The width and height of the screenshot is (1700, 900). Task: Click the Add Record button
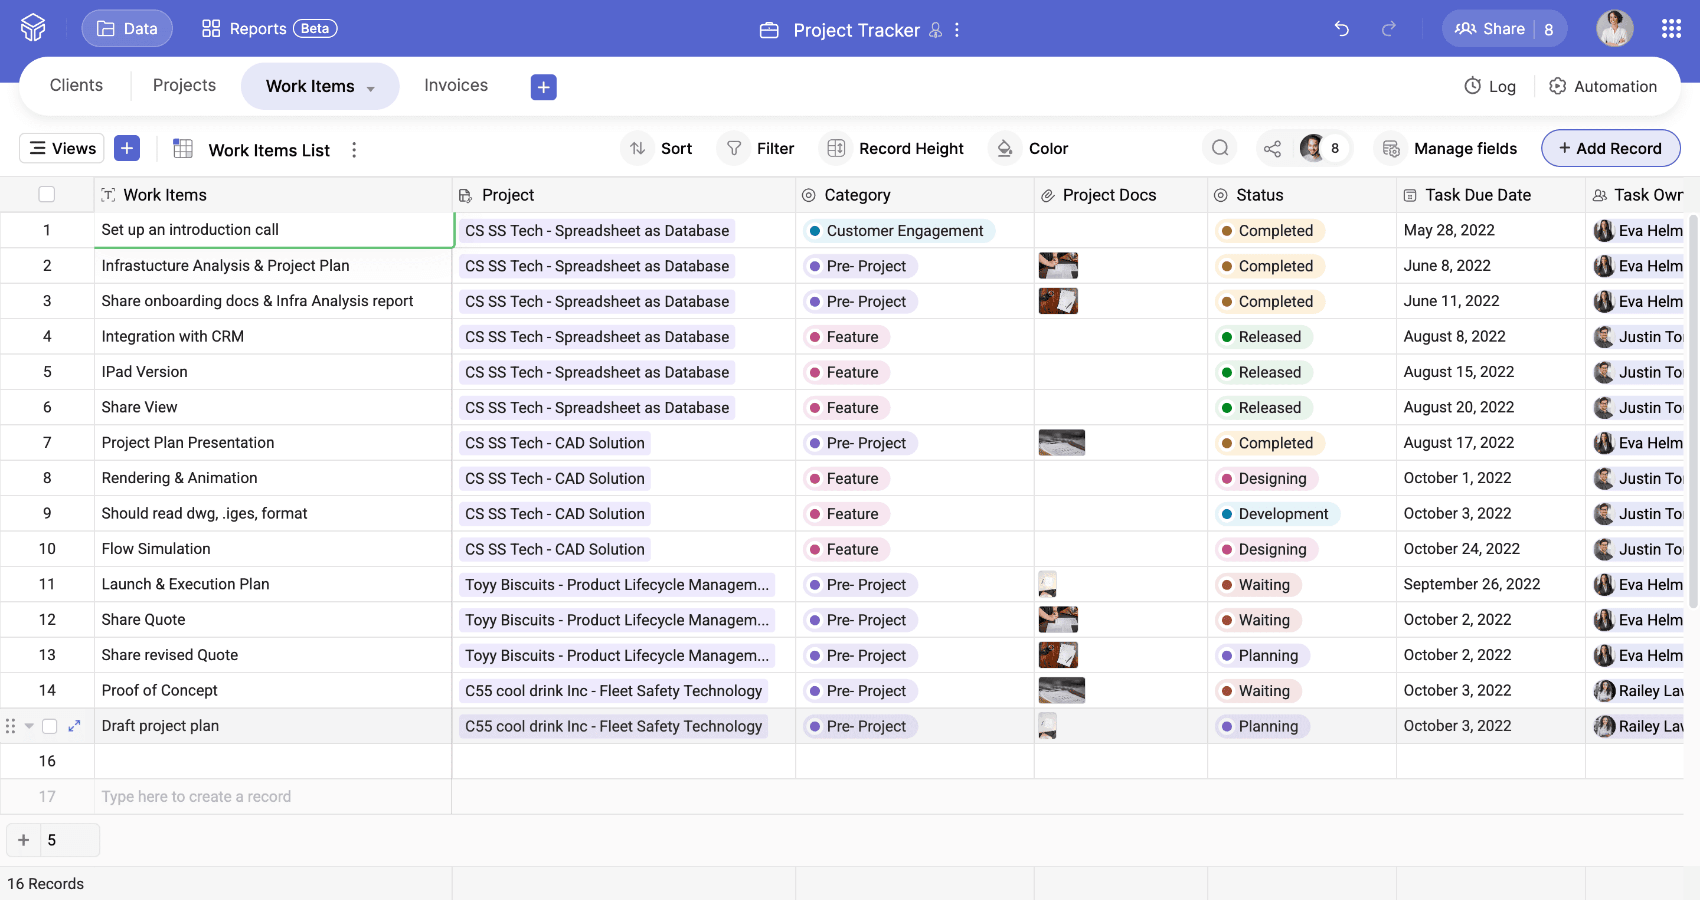tap(1610, 149)
